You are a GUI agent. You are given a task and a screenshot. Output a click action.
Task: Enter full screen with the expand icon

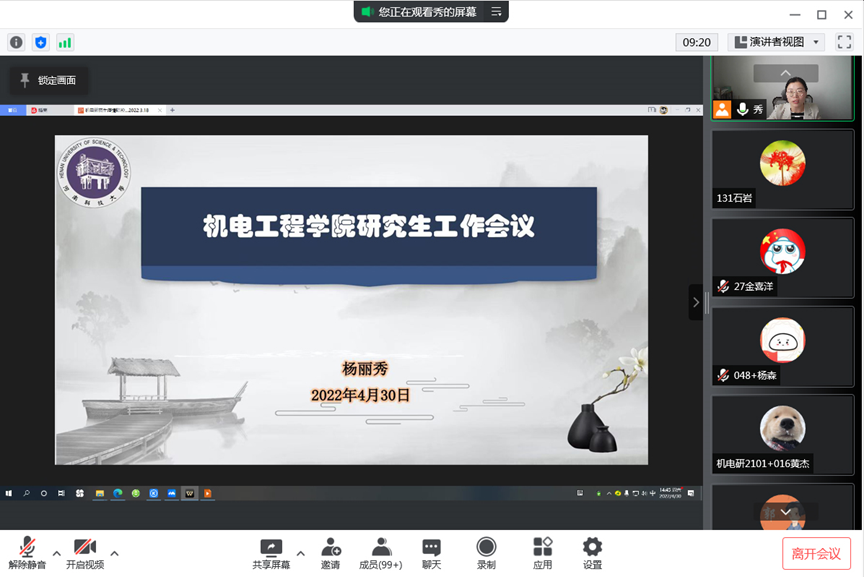point(844,42)
